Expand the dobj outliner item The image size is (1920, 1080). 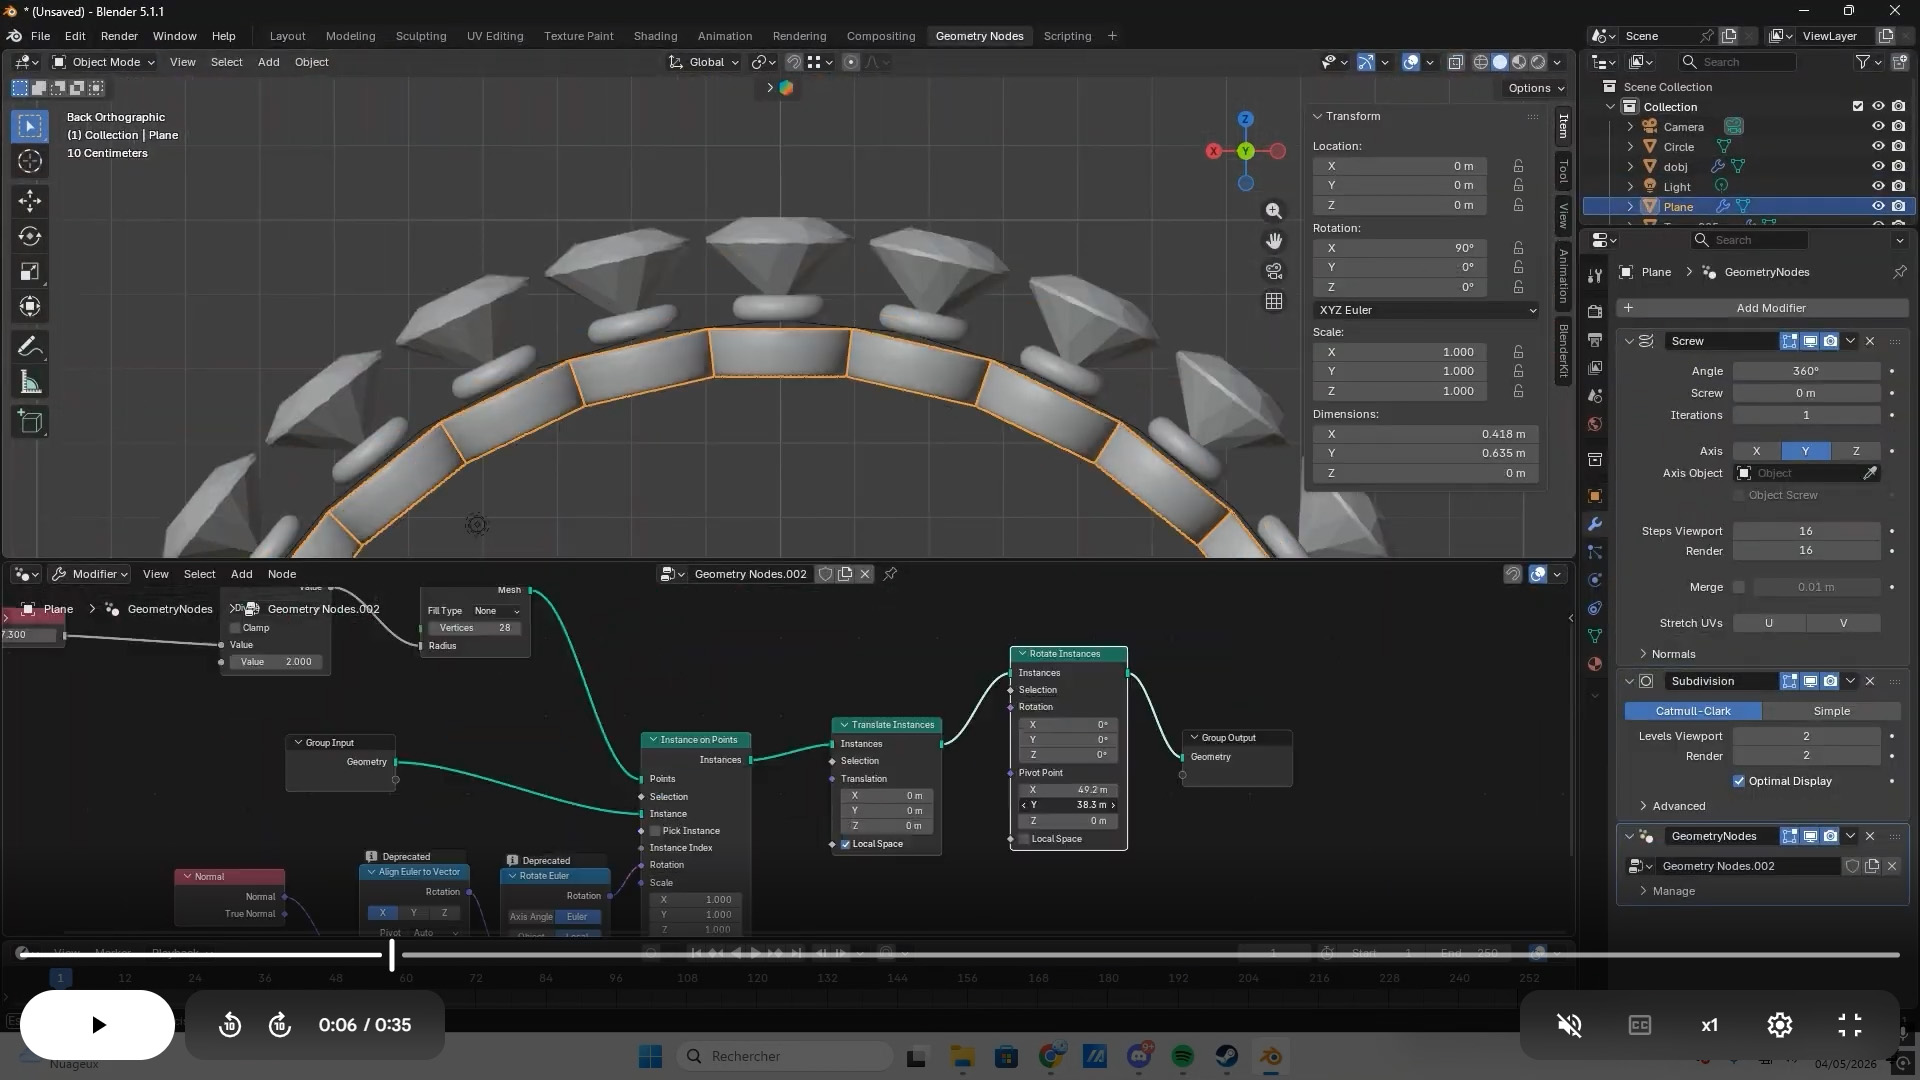pyautogui.click(x=1630, y=167)
